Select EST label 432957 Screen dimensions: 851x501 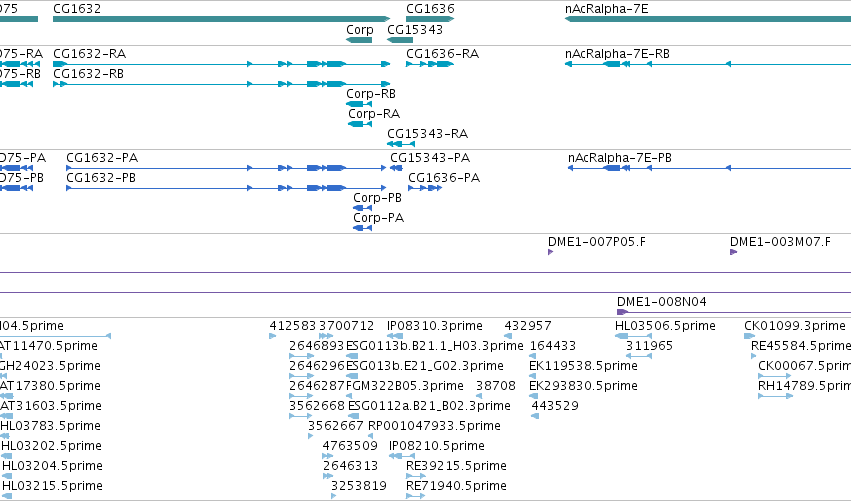pyautogui.click(x=528, y=326)
